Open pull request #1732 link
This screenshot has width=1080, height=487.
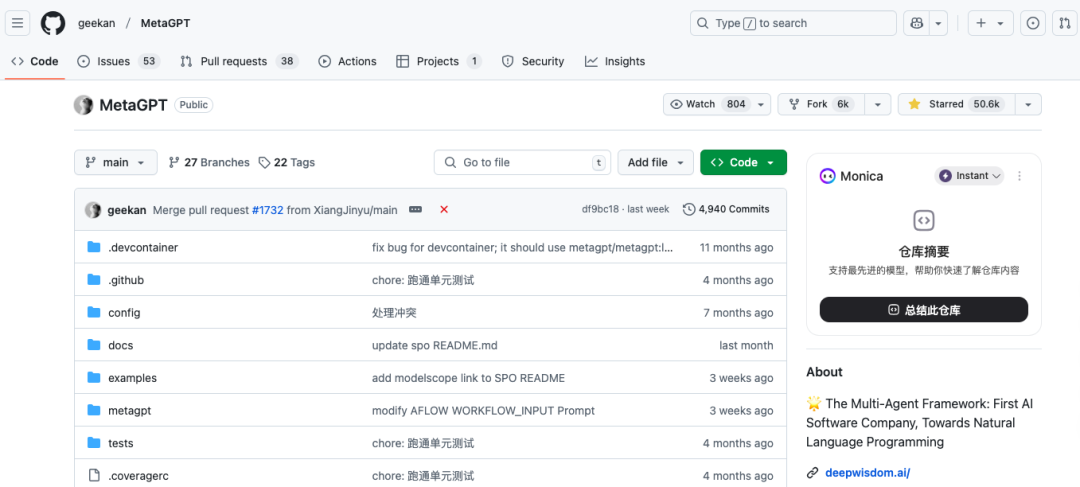point(267,210)
